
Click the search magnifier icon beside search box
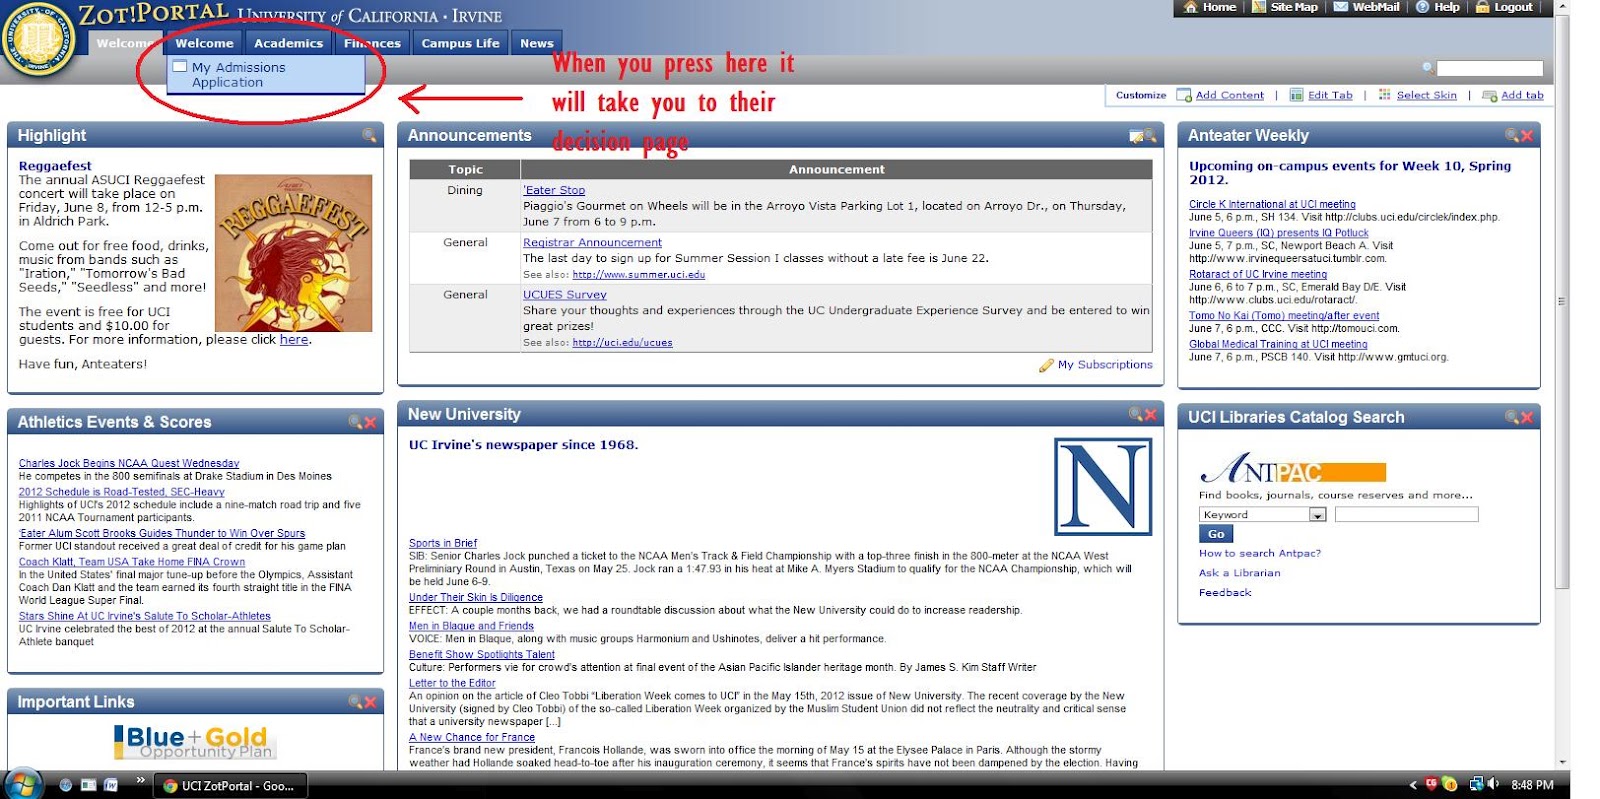pyautogui.click(x=1428, y=68)
